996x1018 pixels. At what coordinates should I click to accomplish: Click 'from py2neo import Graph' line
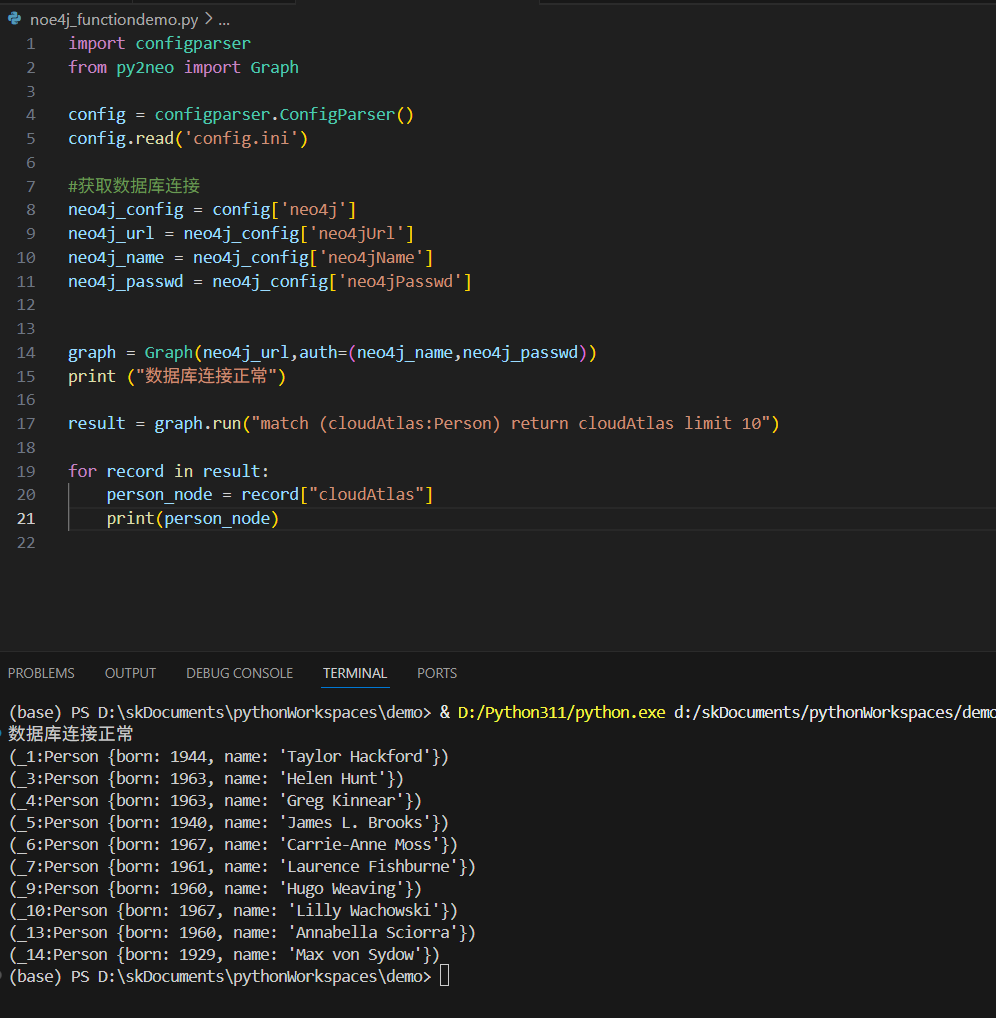183,68
